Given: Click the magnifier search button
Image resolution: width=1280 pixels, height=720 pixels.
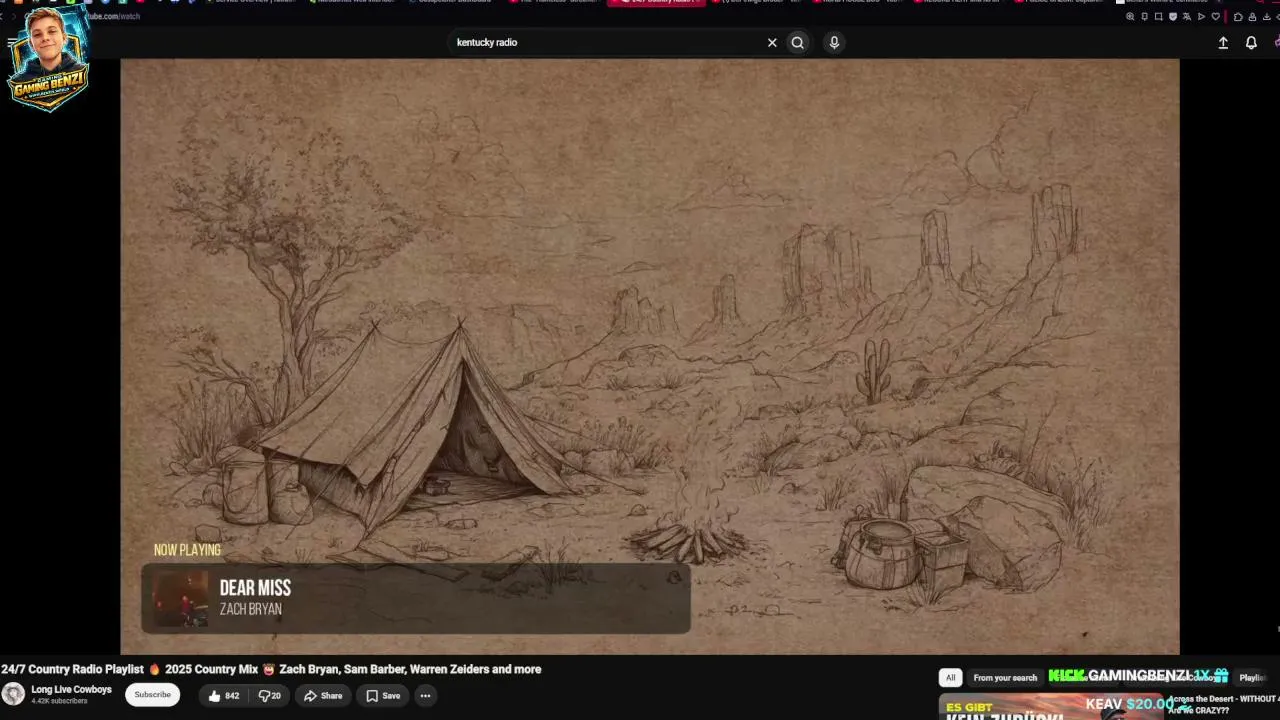Looking at the screenshot, I should click(x=797, y=42).
